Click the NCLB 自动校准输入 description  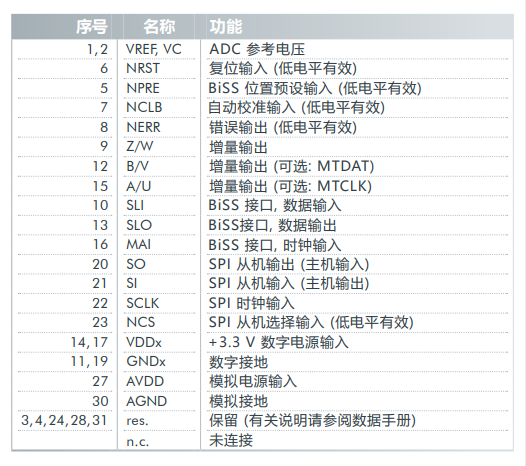296,108
